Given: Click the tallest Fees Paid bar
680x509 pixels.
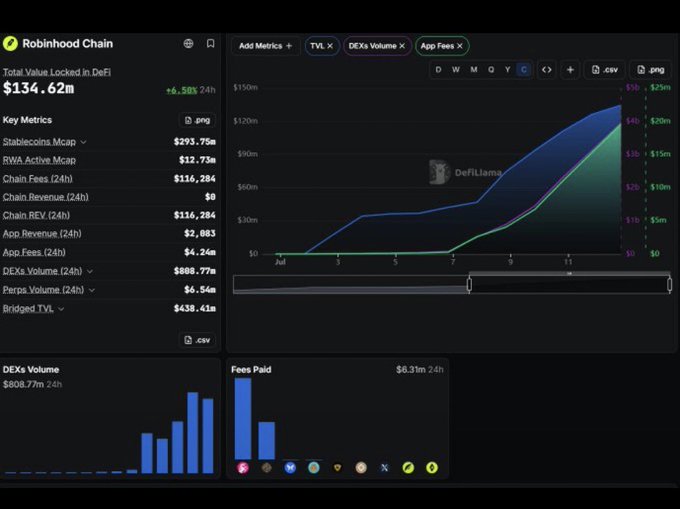Looking at the screenshot, I should coord(243,418).
